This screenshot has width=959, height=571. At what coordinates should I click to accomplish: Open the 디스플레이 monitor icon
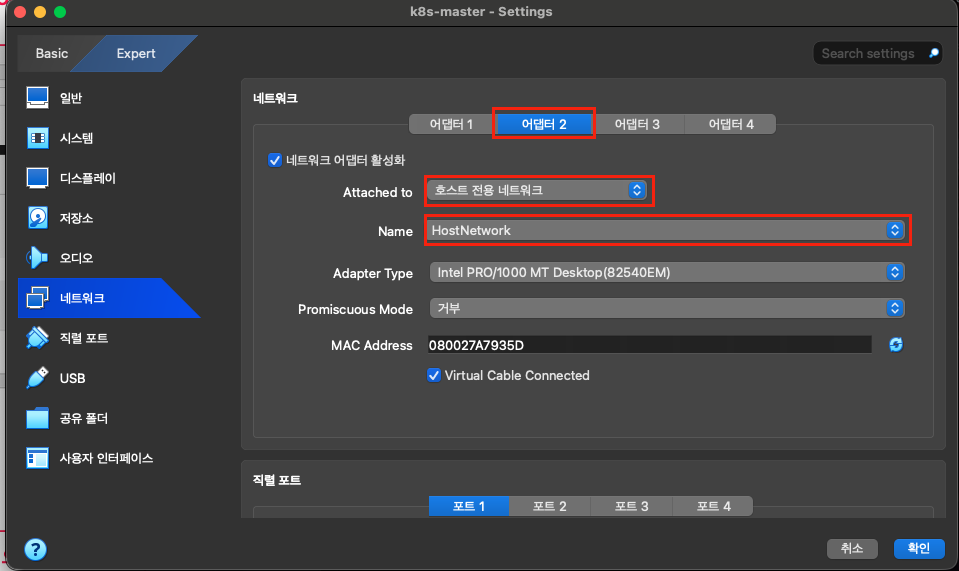[37, 178]
